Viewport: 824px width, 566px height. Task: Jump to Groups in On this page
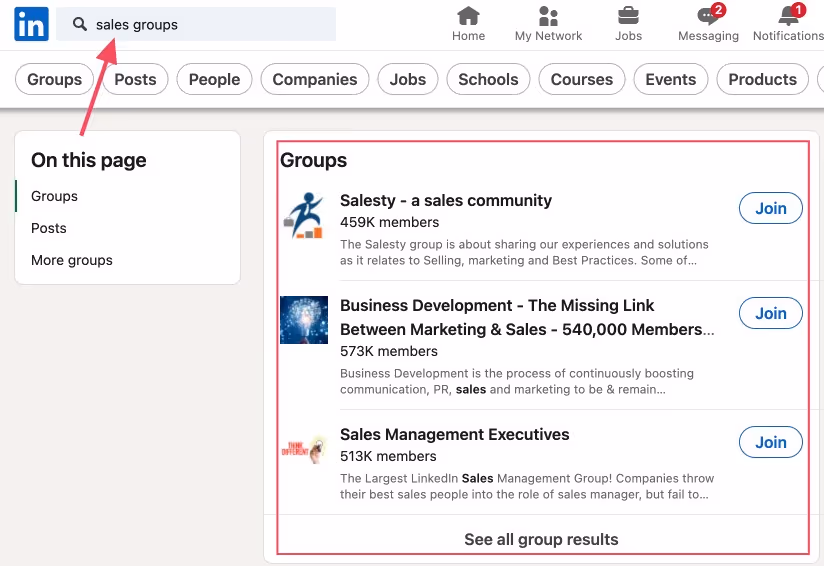[x=54, y=196]
